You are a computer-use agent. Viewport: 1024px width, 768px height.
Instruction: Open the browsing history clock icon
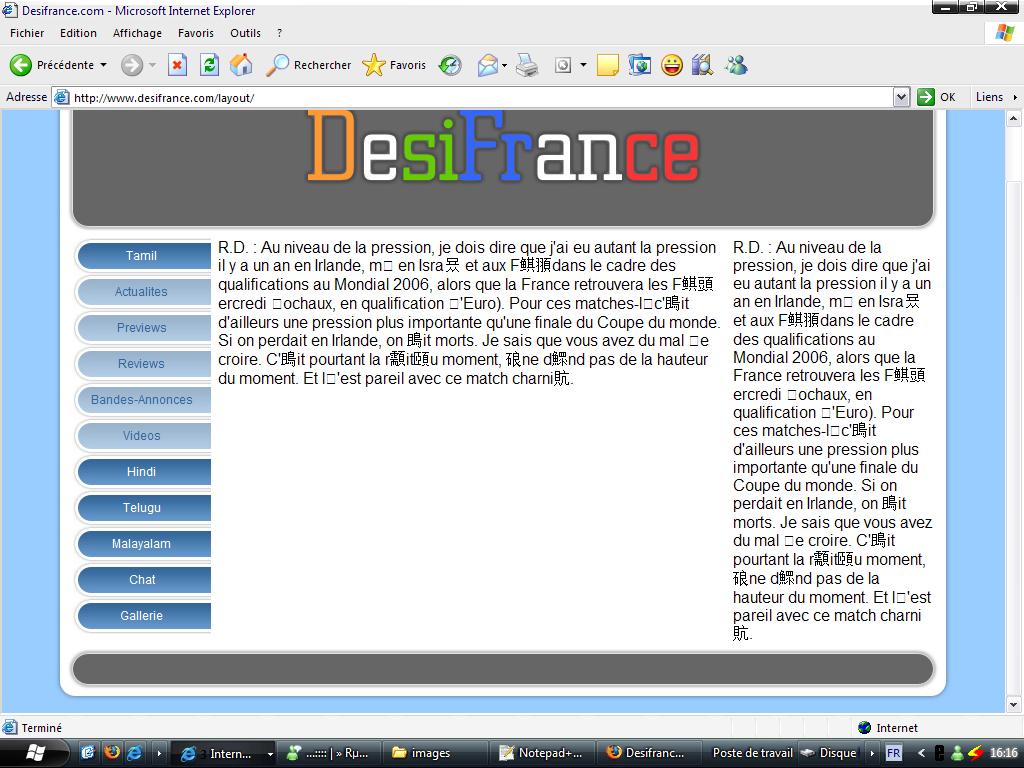449,65
